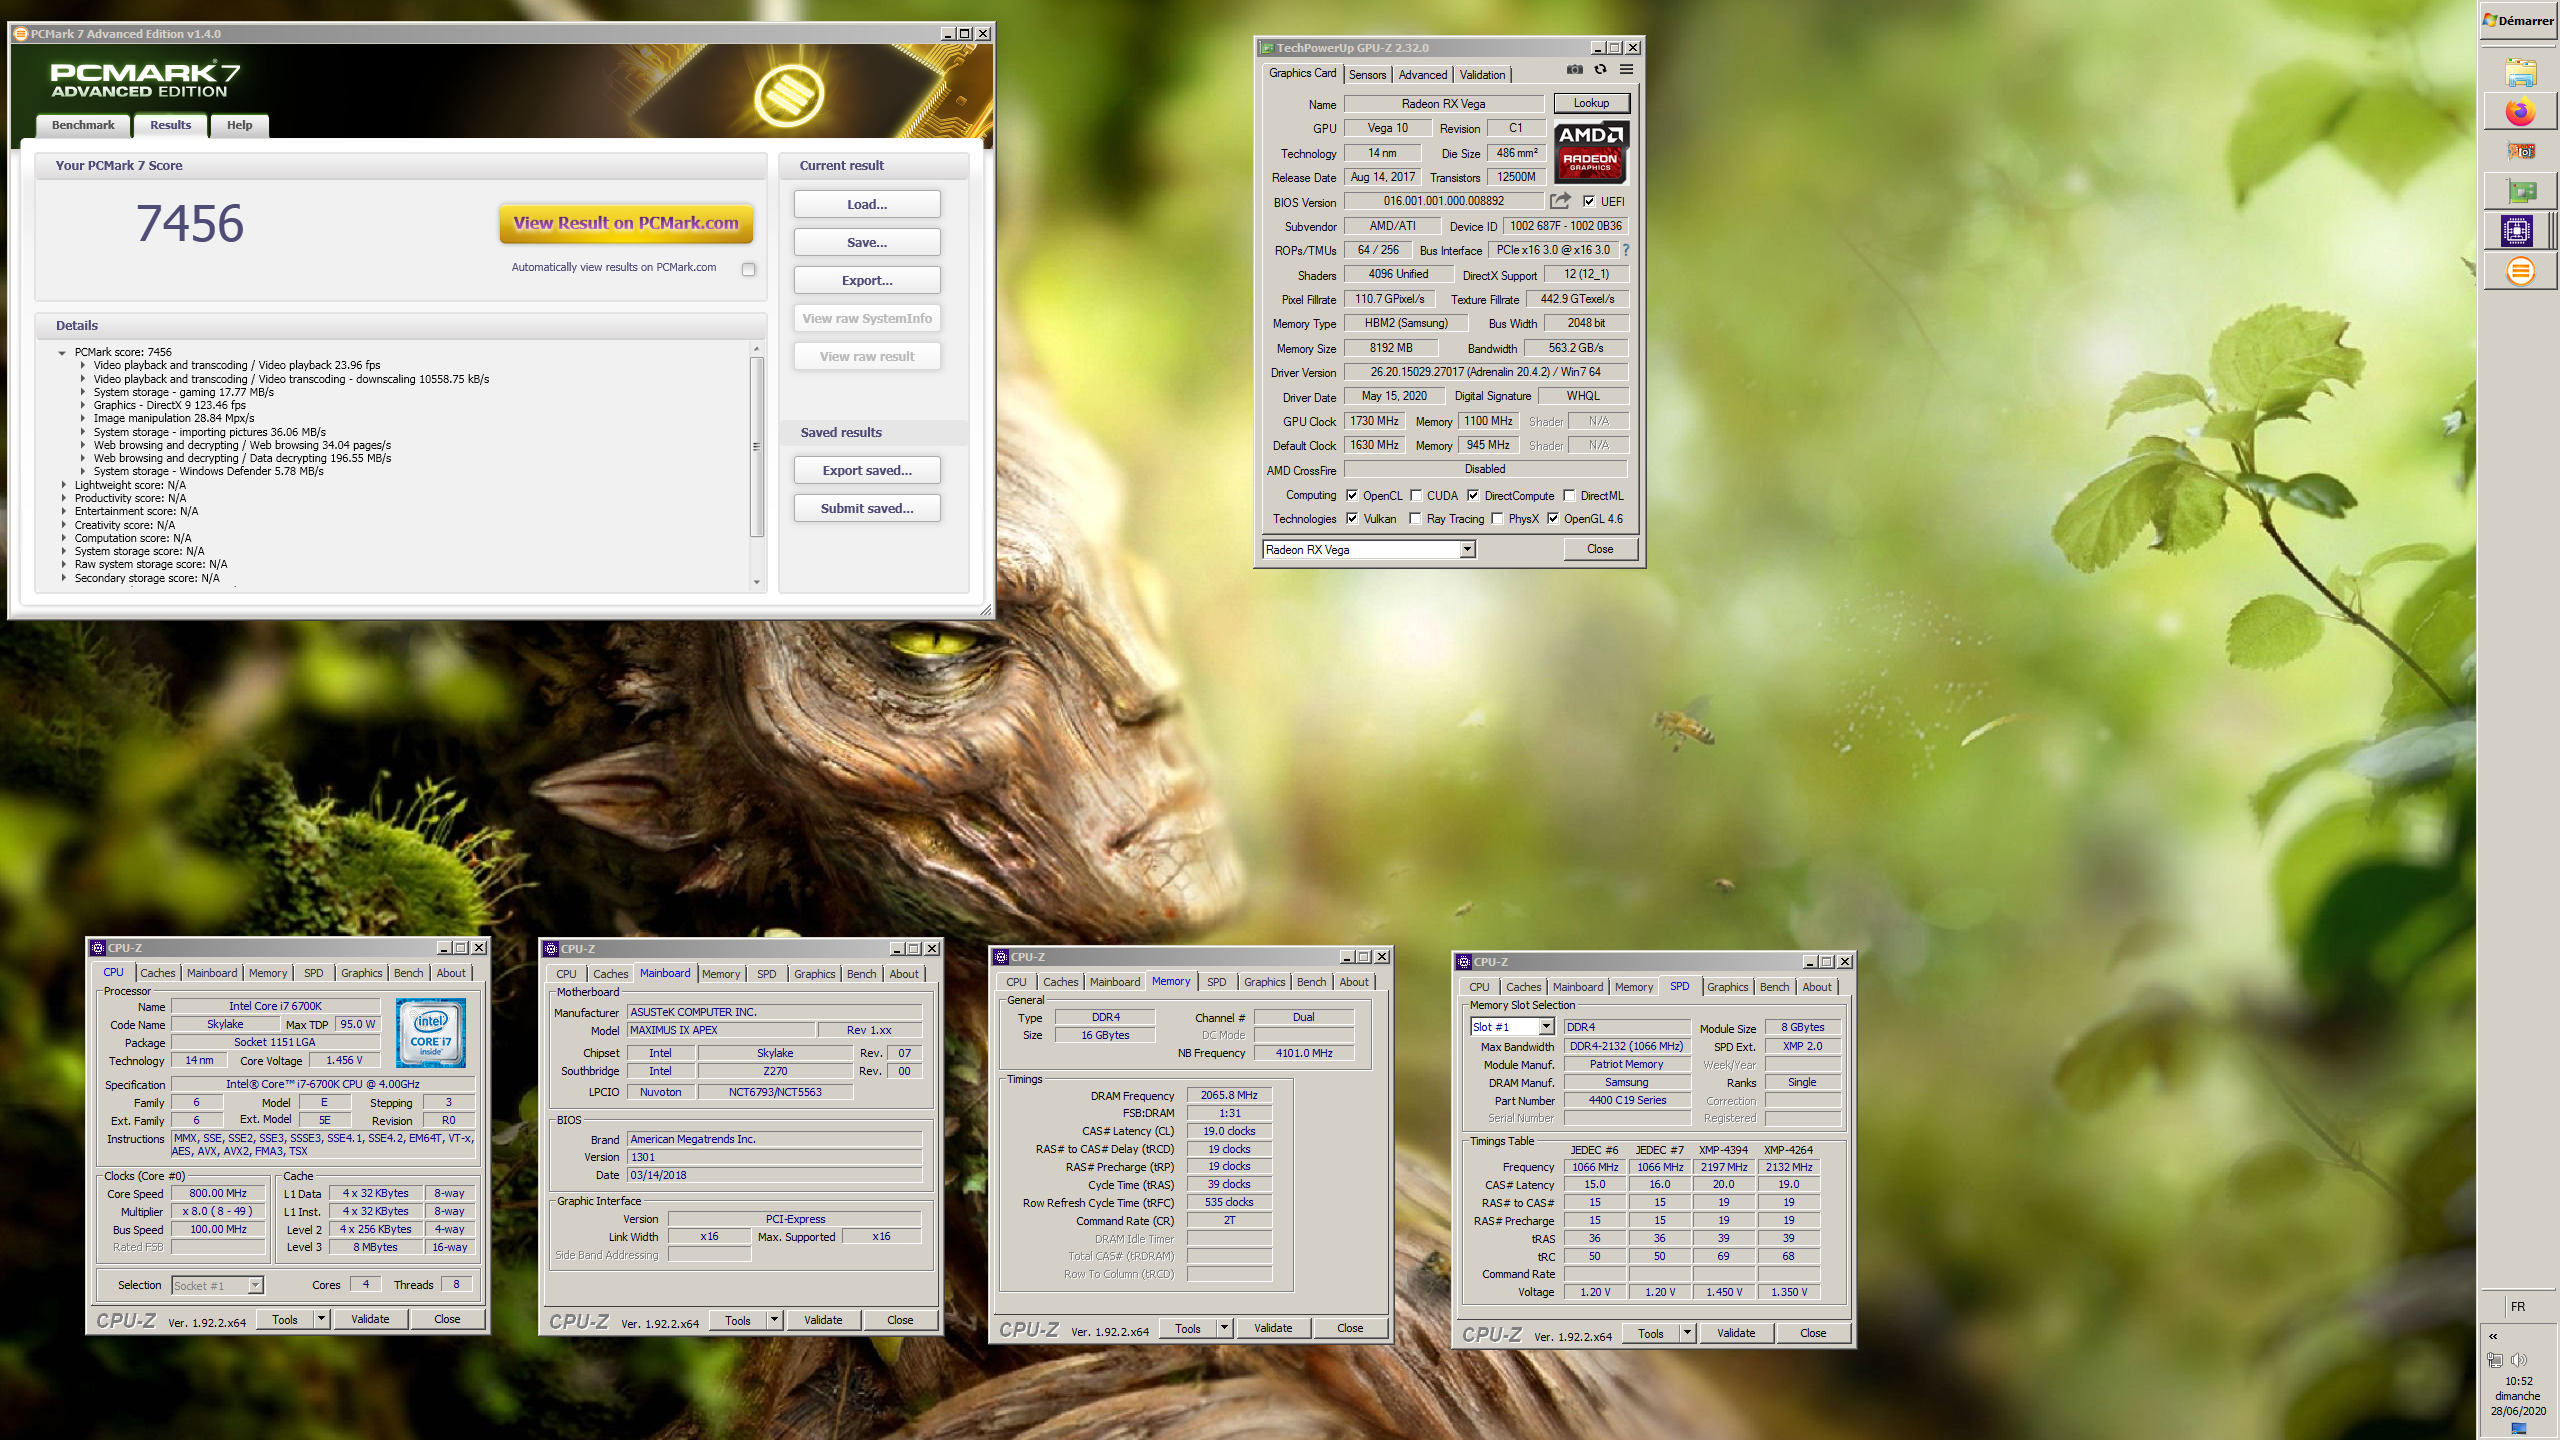This screenshot has width=2560, height=1440.
Task: Click the GPU-Z title bar icon
Action: pyautogui.click(x=1267, y=48)
